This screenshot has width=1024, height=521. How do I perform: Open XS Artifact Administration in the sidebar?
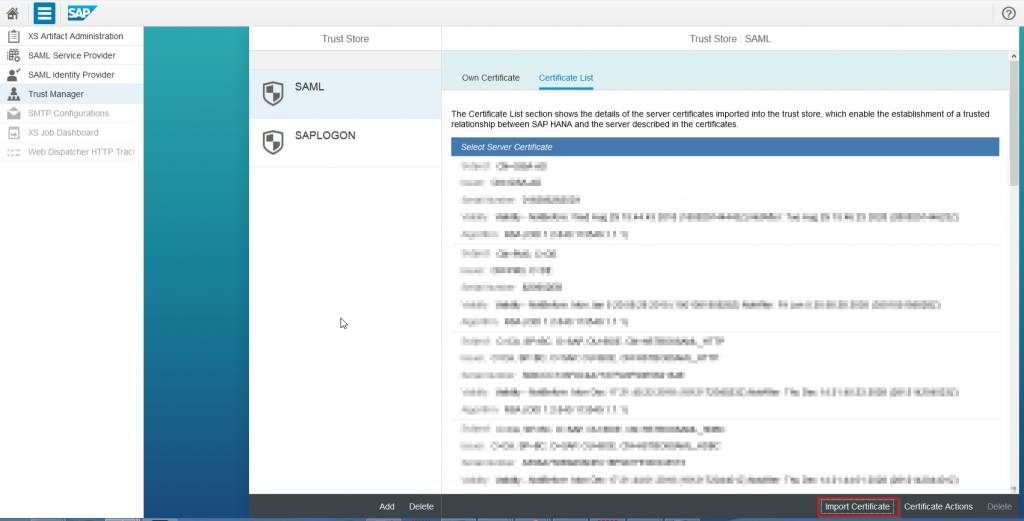click(72, 36)
